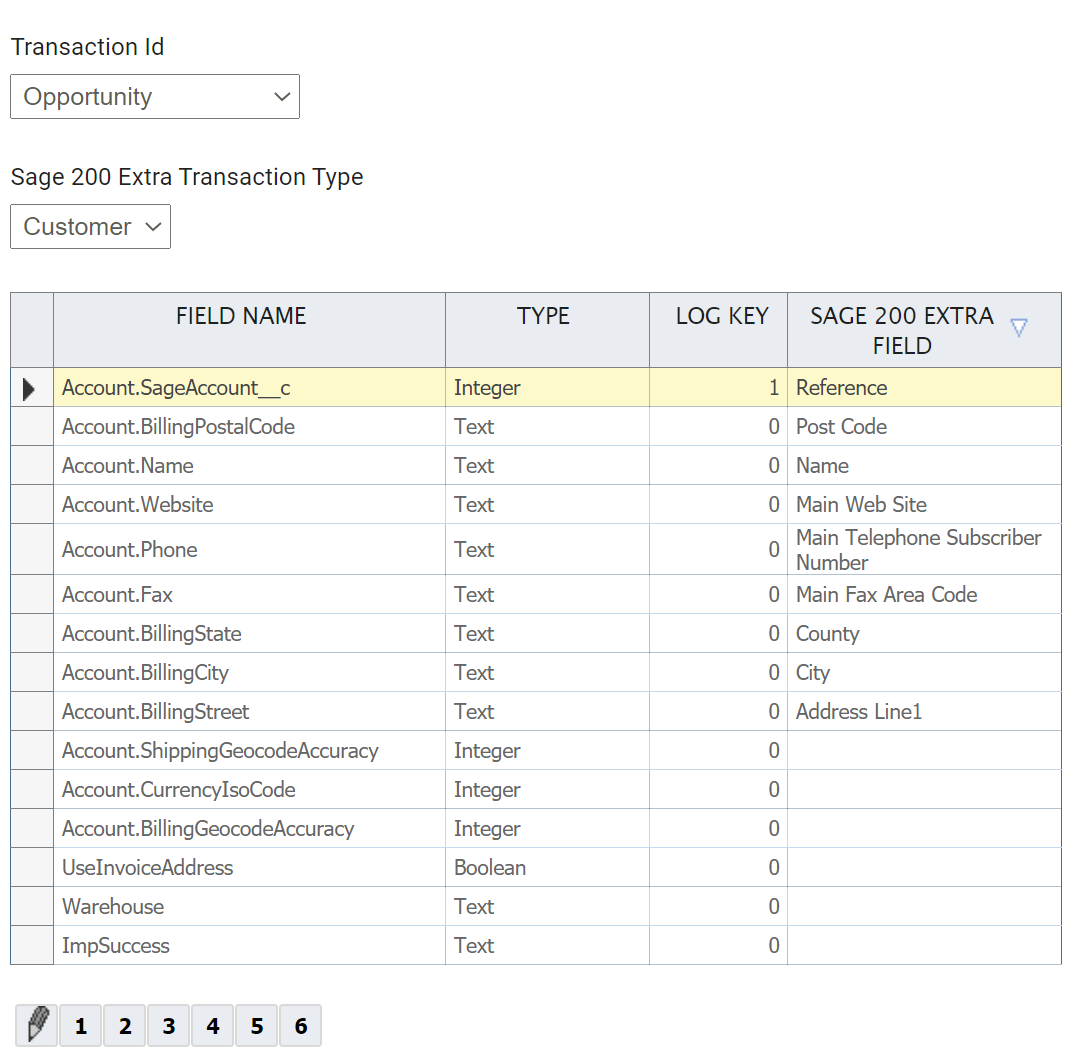Click the empty Sage field for Warehouse

pos(923,907)
